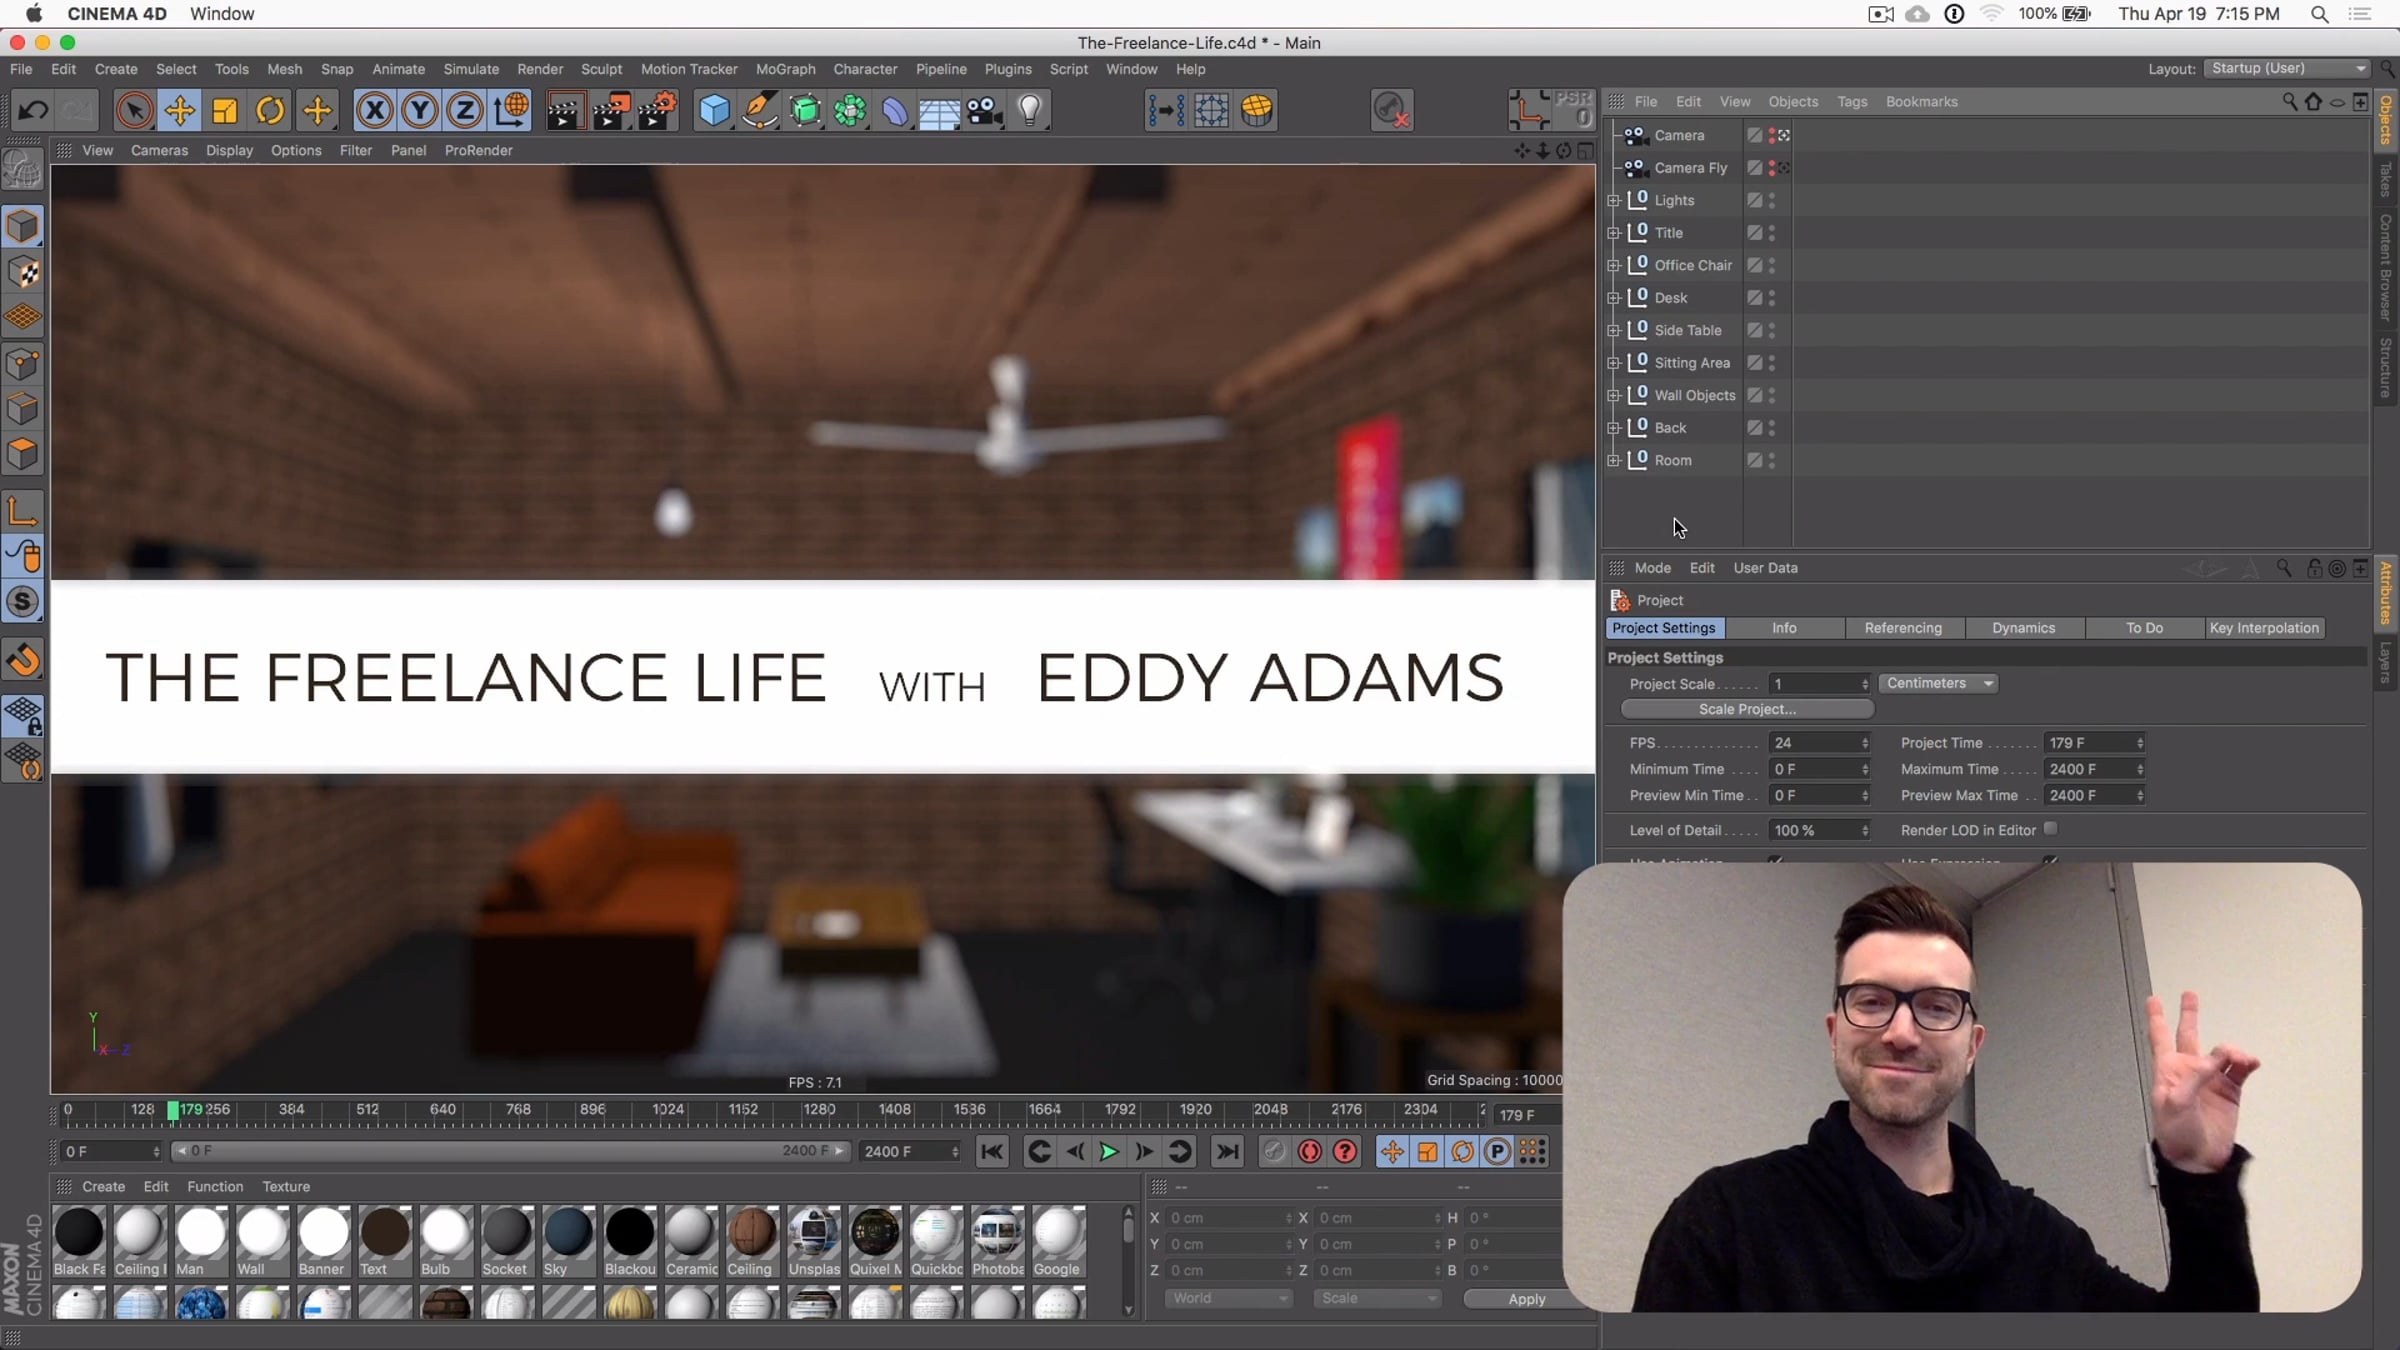The width and height of the screenshot is (2400, 1350).
Task: Open the Light object icon
Action: (1030, 110)
